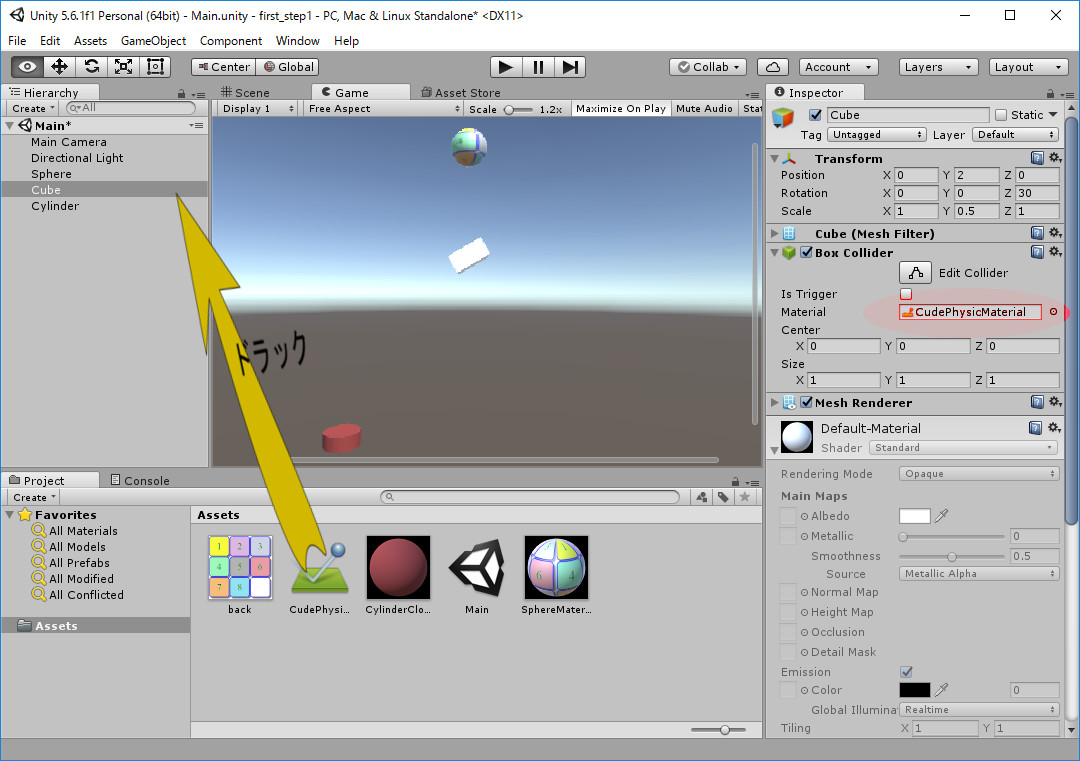Select the Rotate tool
The width and height of the screenshot is (1080, 761).
(91, 67)
